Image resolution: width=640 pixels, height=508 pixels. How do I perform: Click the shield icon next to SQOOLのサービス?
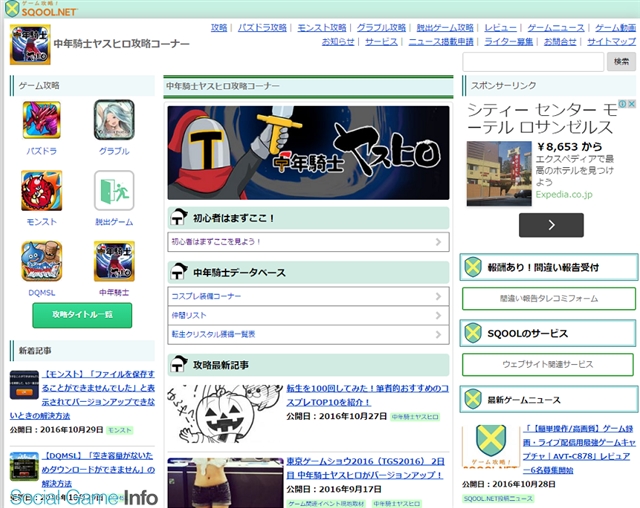coord(473,333)
